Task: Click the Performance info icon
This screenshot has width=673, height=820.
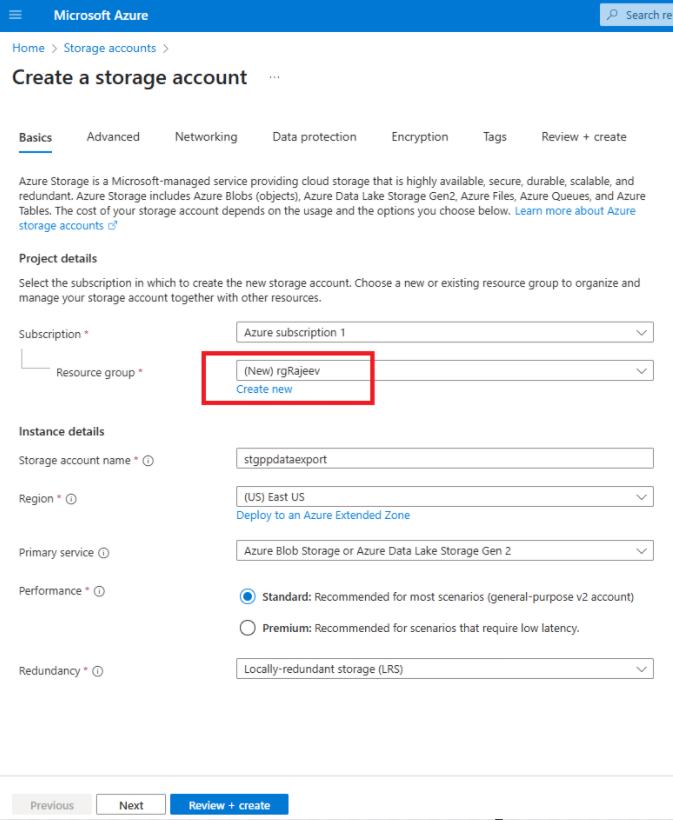Action: click(x=99, y=591)
